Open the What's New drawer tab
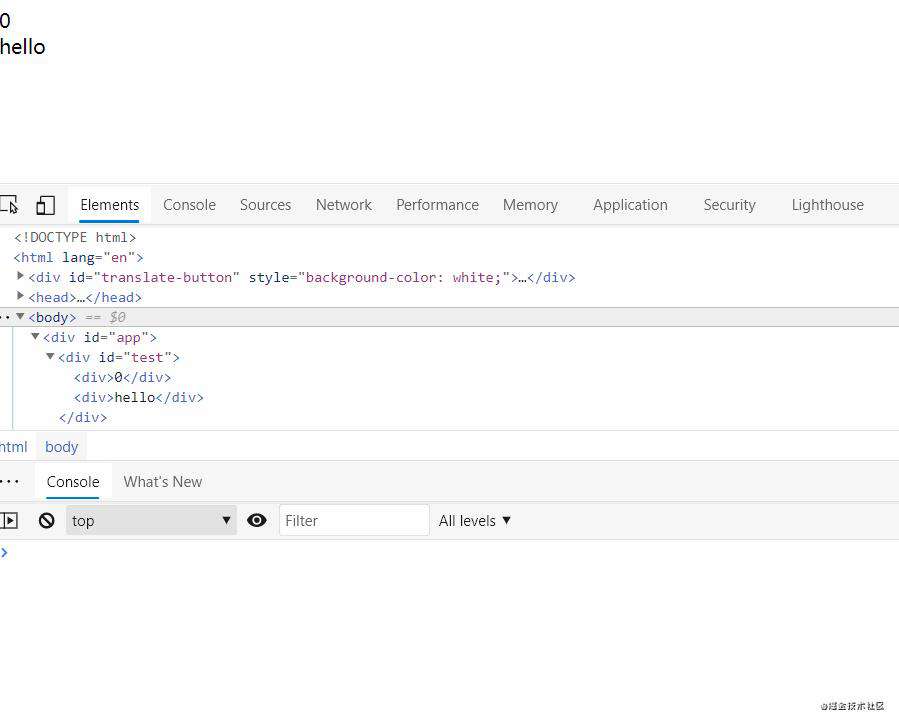 click(163, 482)
